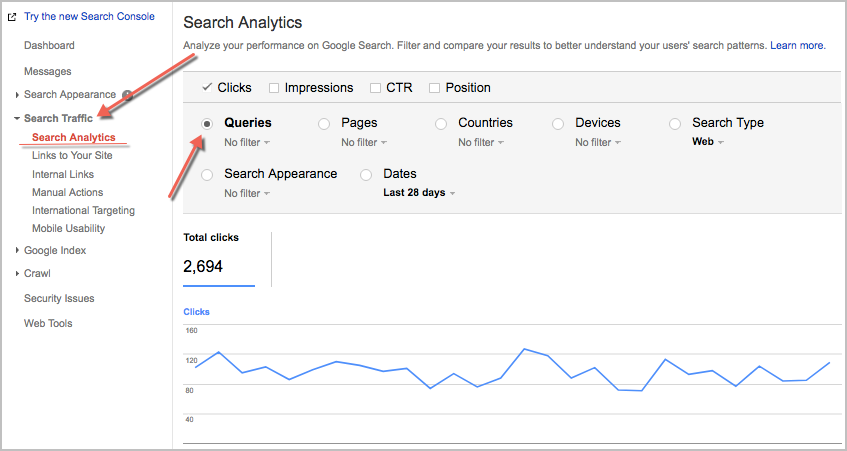The width and height of the screenshot is (847, 451).
Task: Select the Dates radio button
Action: point(366,174)
